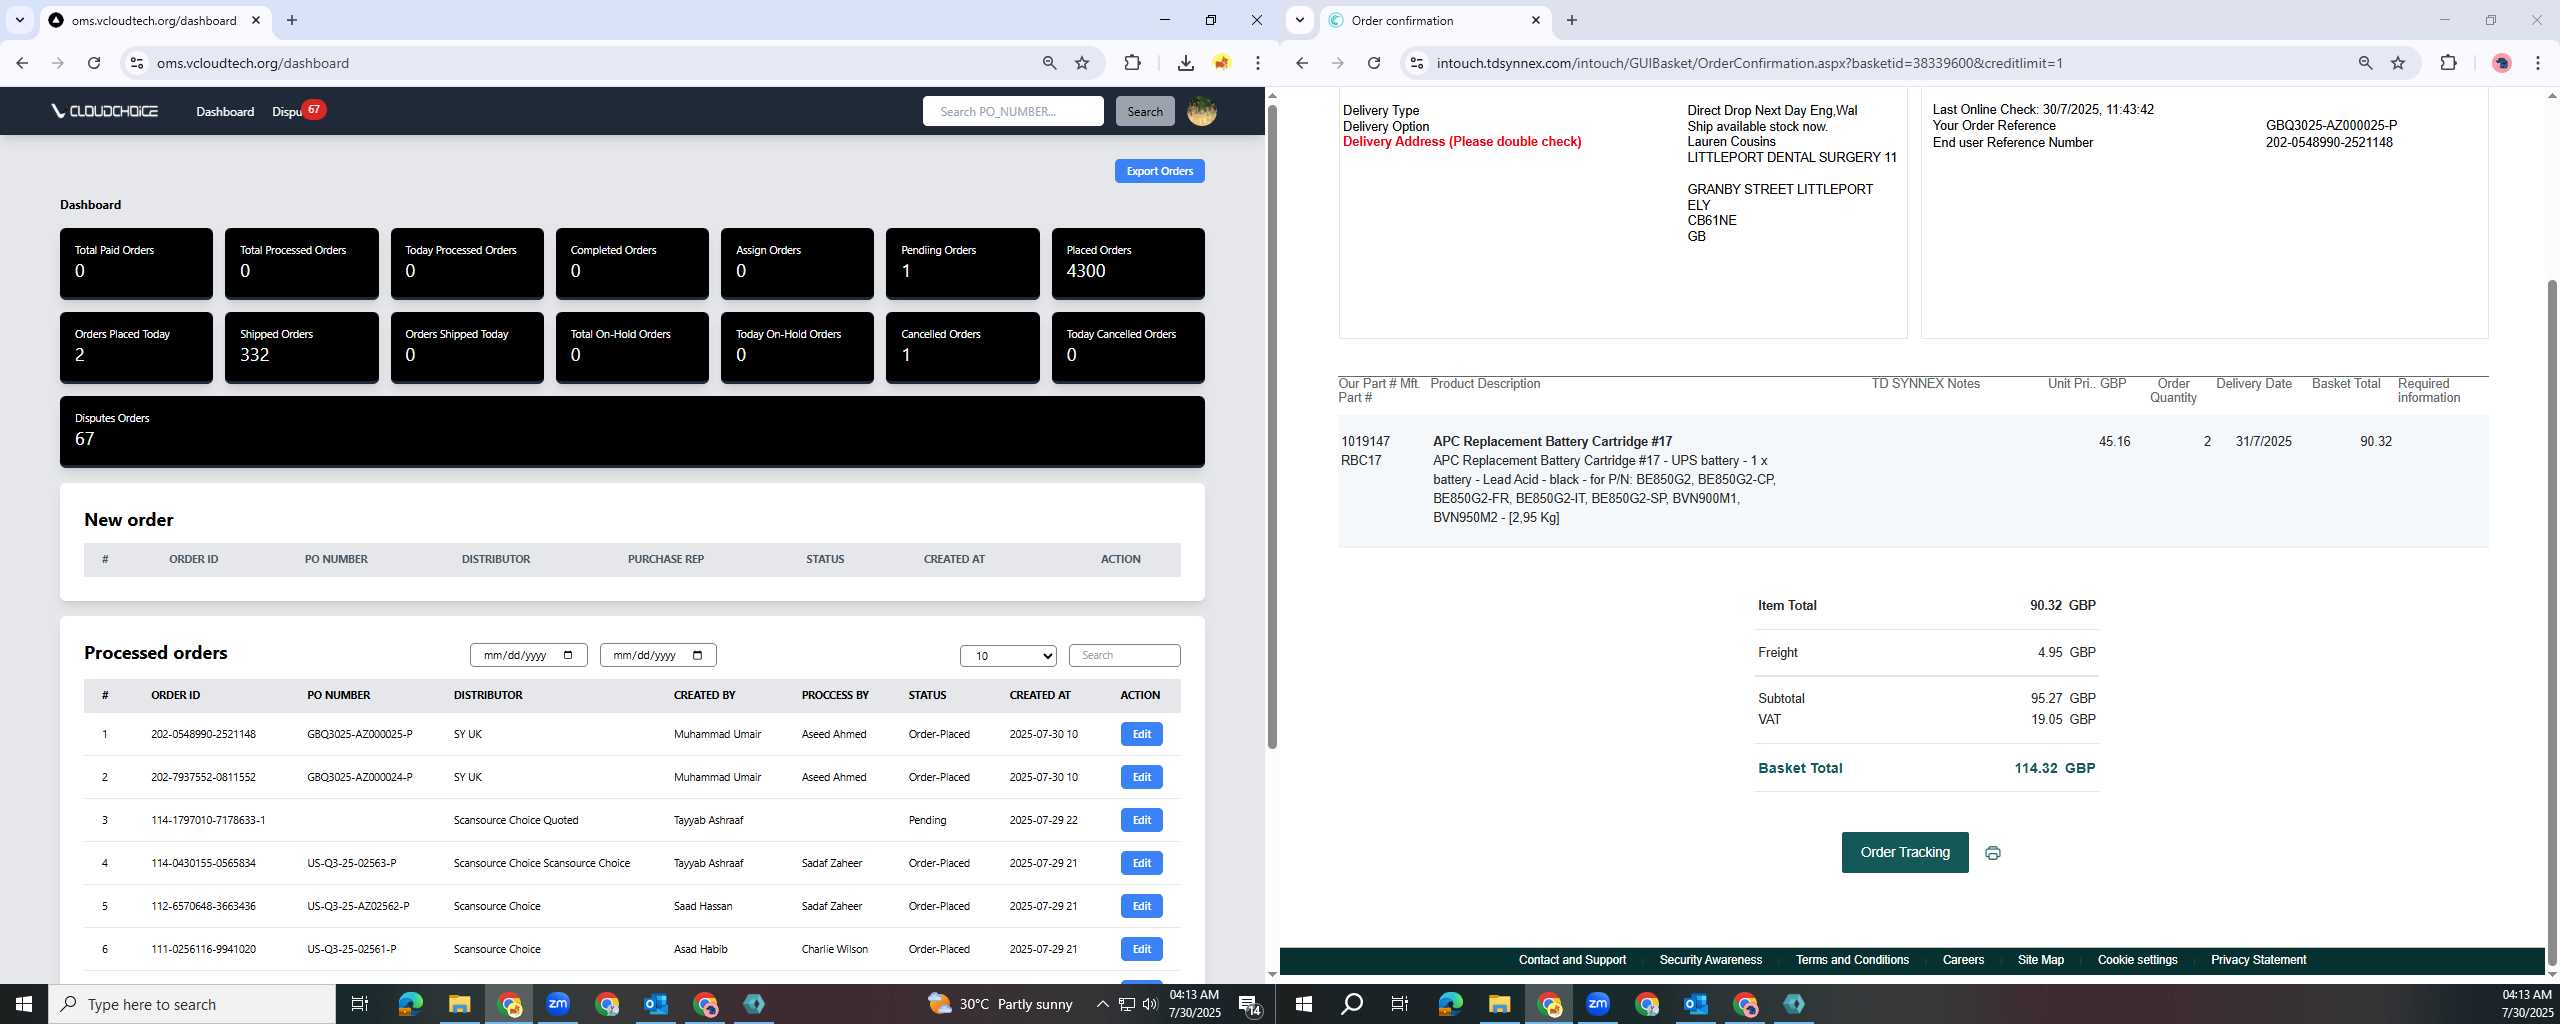
Task: Open rows-per-page dropdown showing 10
Action: tap(1008, 656)
